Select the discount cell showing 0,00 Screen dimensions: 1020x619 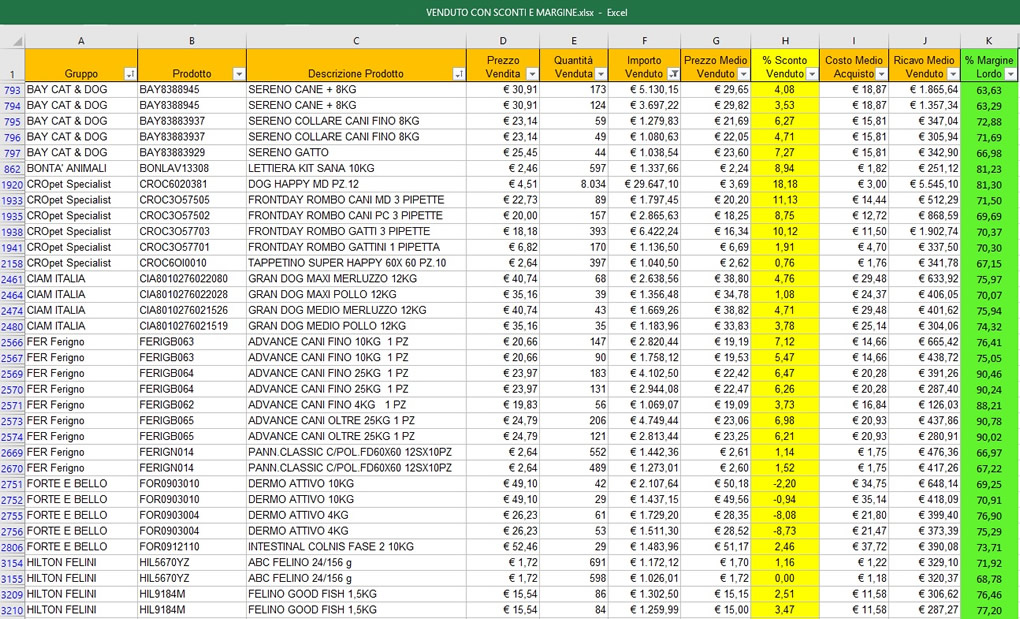pyautogui.click(x=785, y=578)
